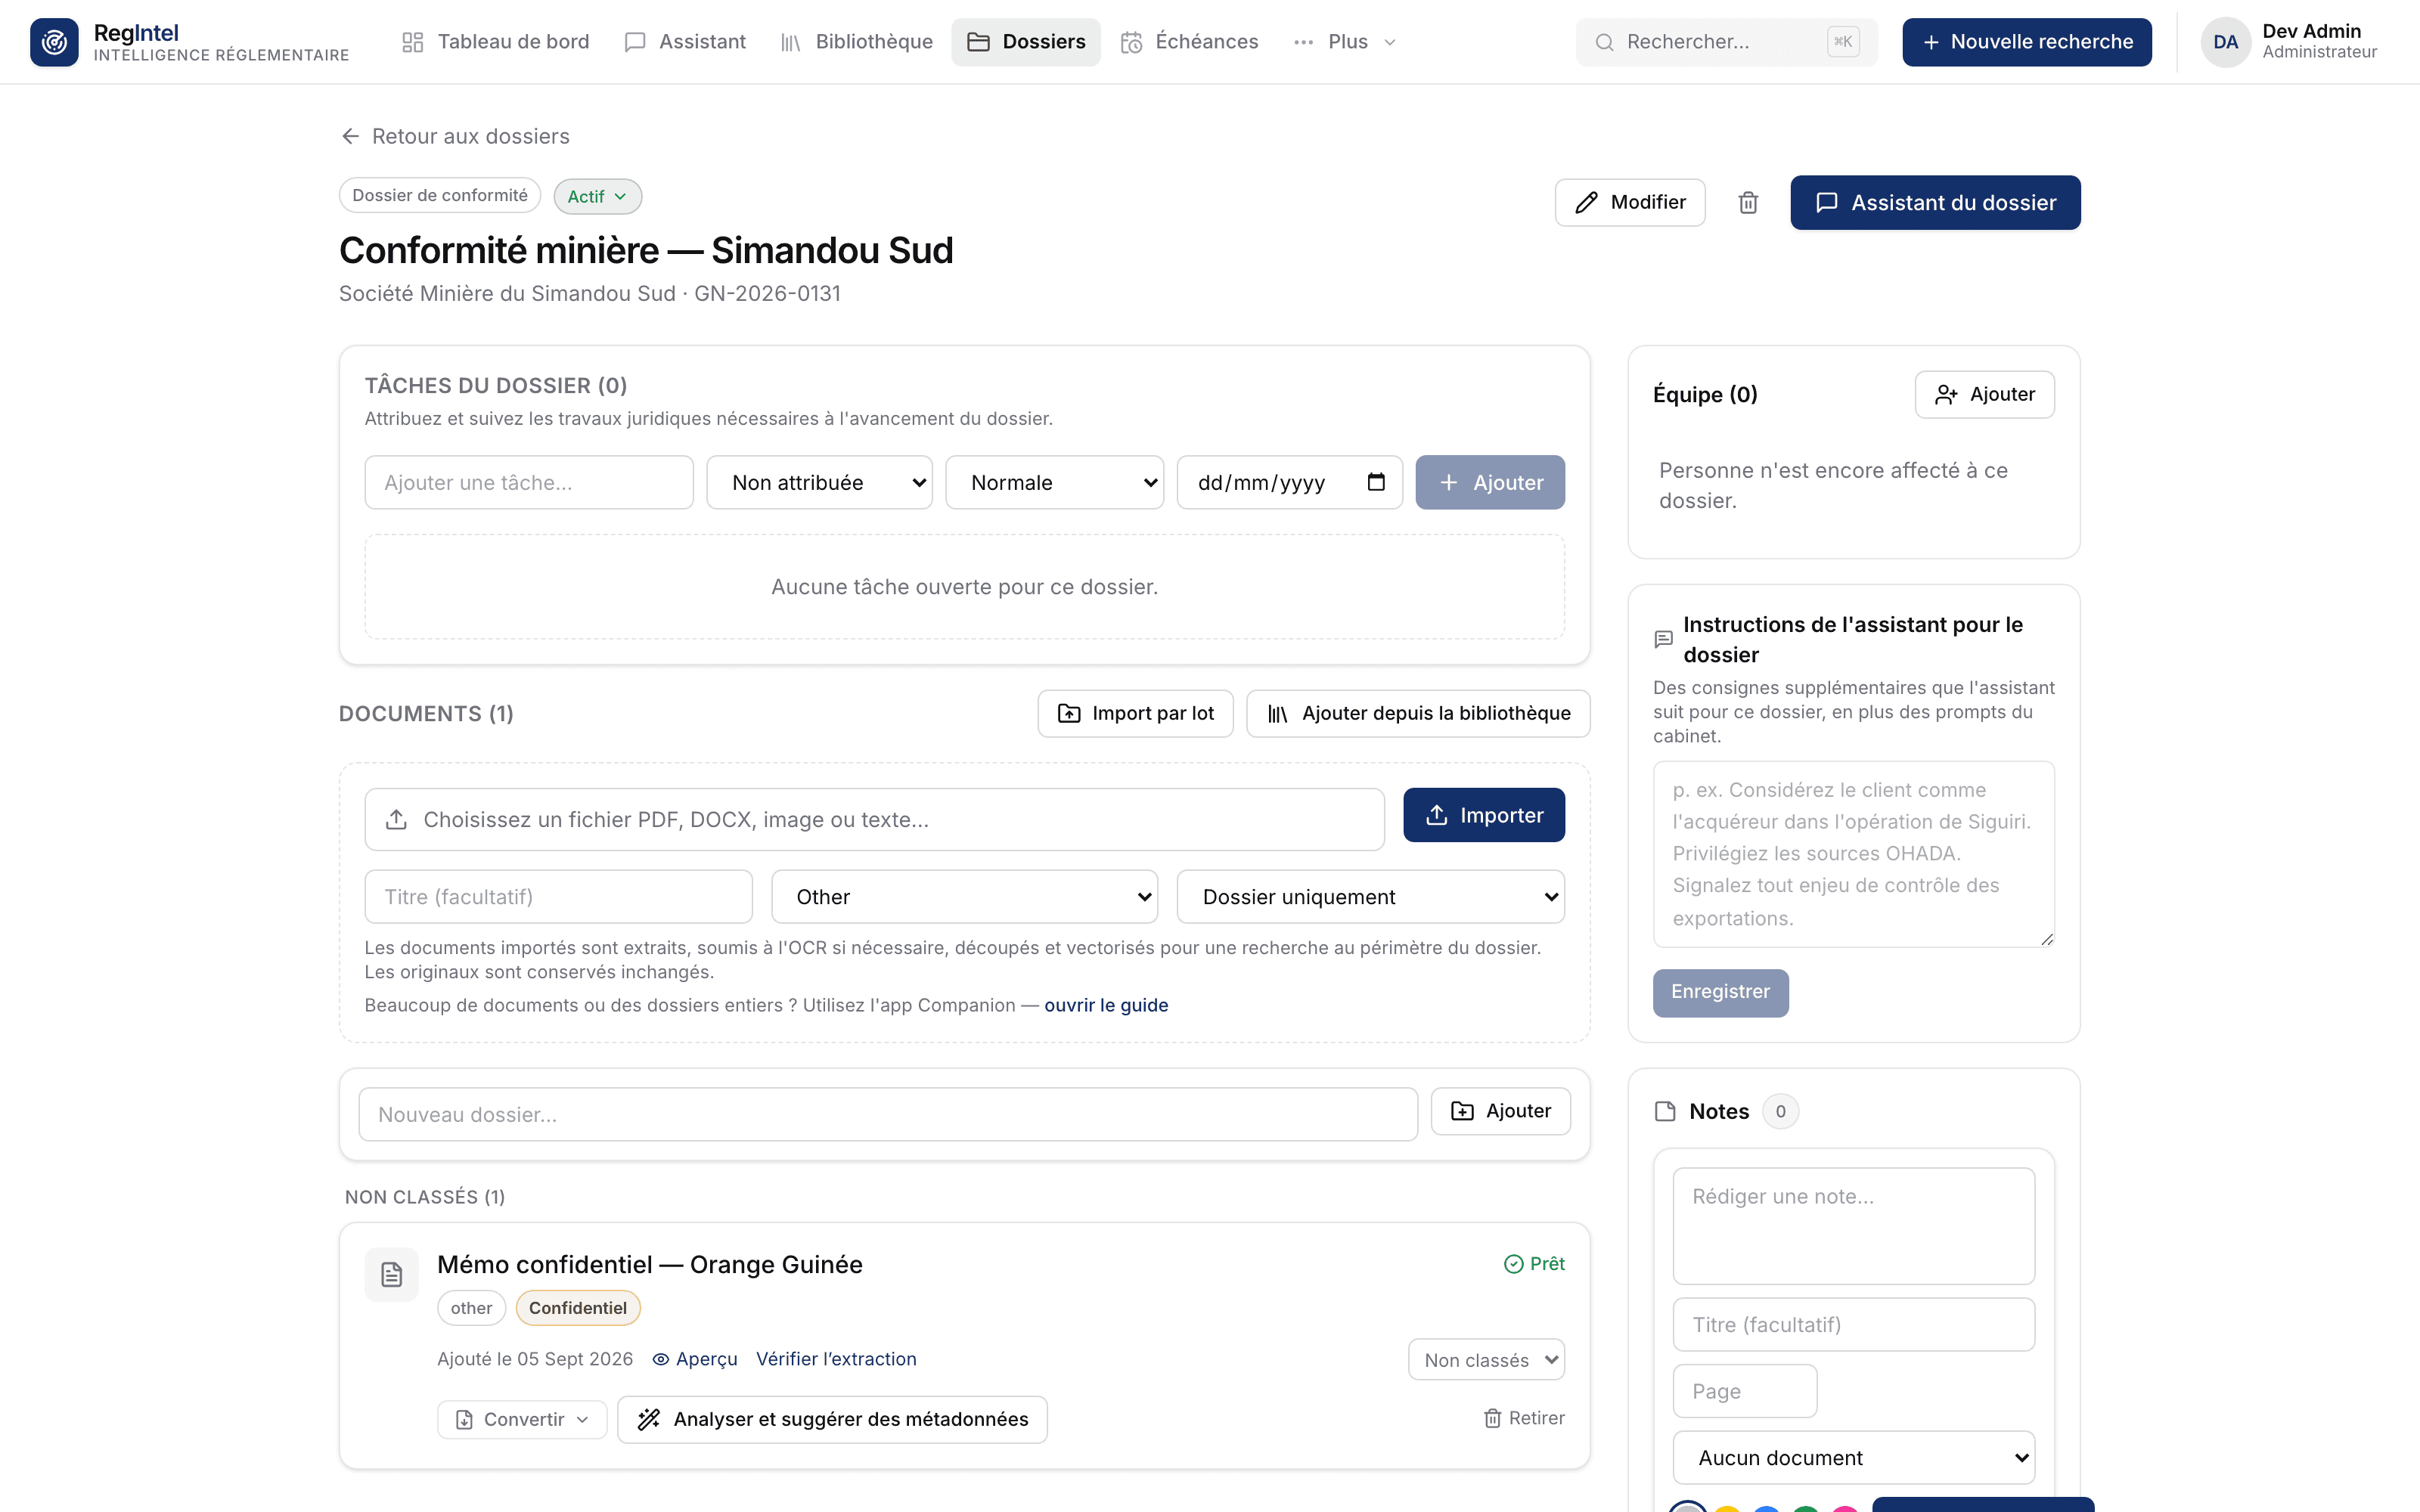Screen dimensions: 2420x1512
Task: Open the Dossier uniquement scope dropdown
Action: (1370, 897)
